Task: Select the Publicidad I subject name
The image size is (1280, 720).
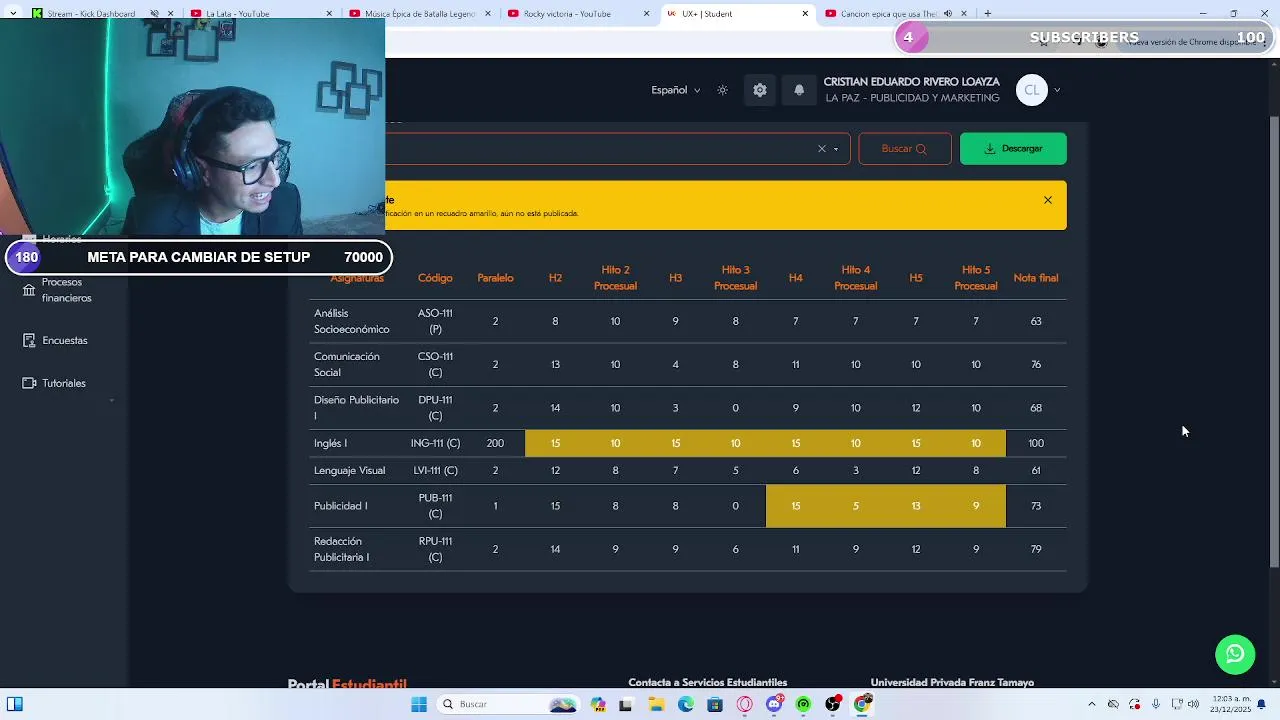Action: click(341, 506)
